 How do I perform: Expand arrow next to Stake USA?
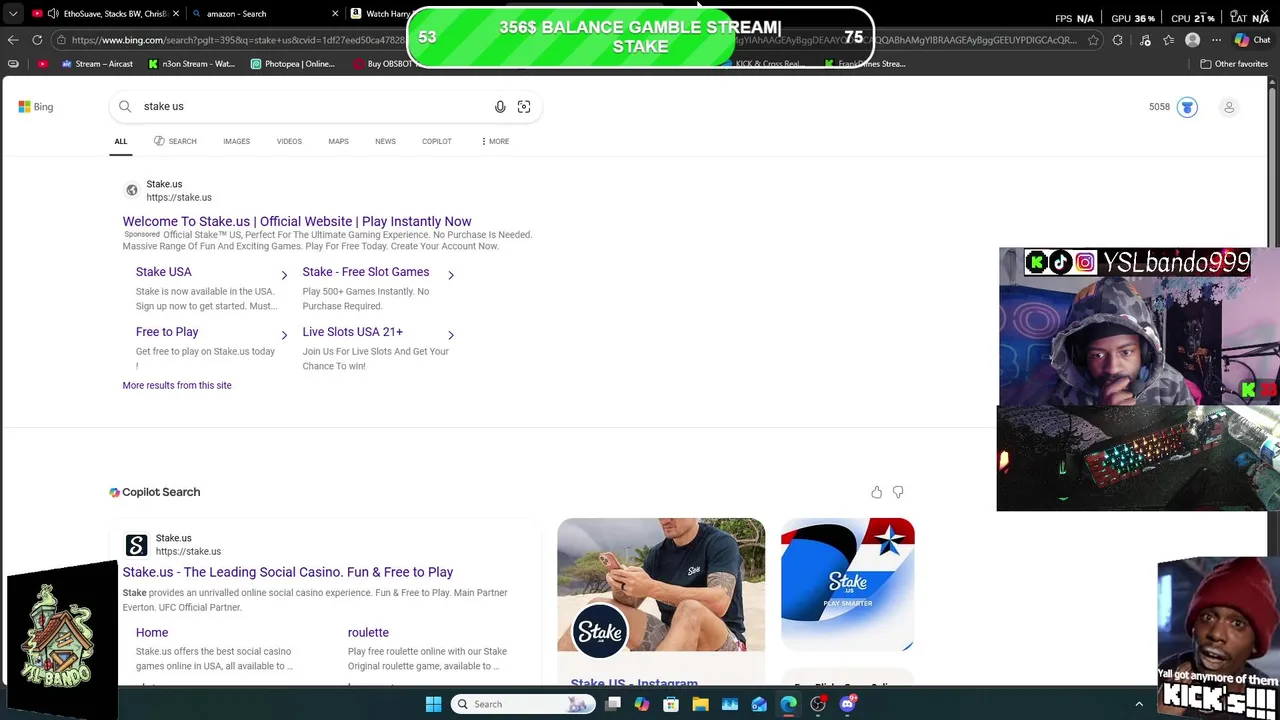click(284, 275)
